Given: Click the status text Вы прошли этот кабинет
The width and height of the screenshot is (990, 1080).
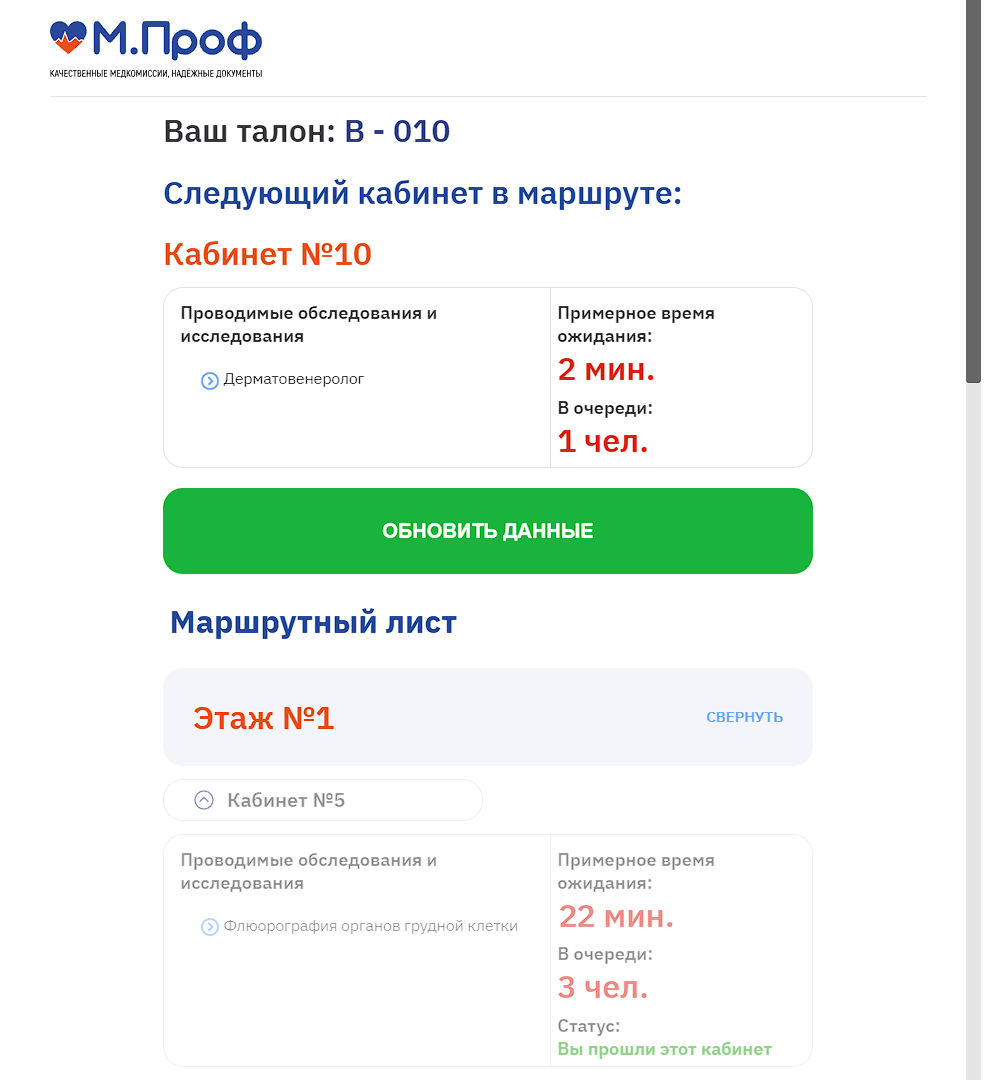Looking at the screenshot, I should point(665,1049).
